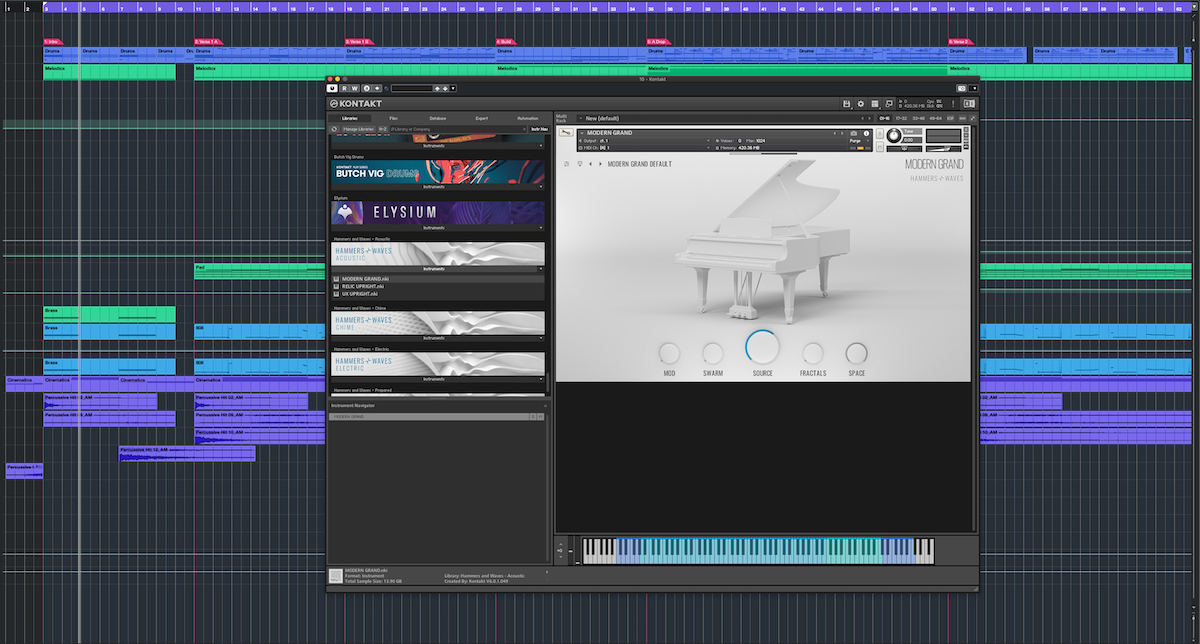The image size is (1200, 644).
Task: Open Modern Grand instrument info via the i icon
Action: coord(866,132)
